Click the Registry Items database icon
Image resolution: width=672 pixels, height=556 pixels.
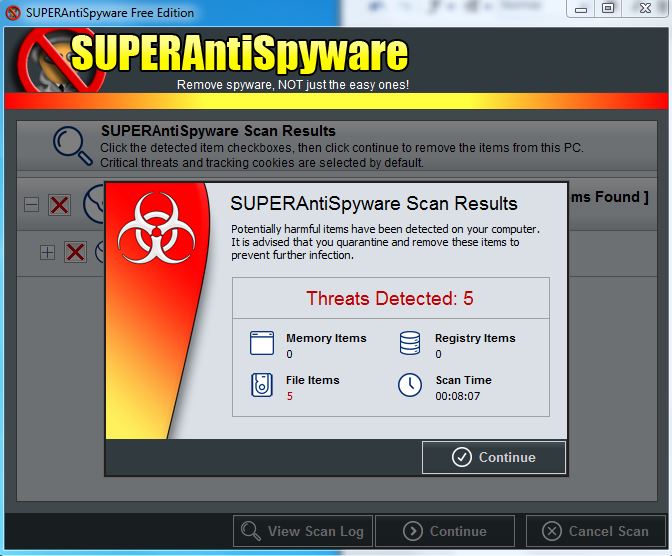coord(410,343)
